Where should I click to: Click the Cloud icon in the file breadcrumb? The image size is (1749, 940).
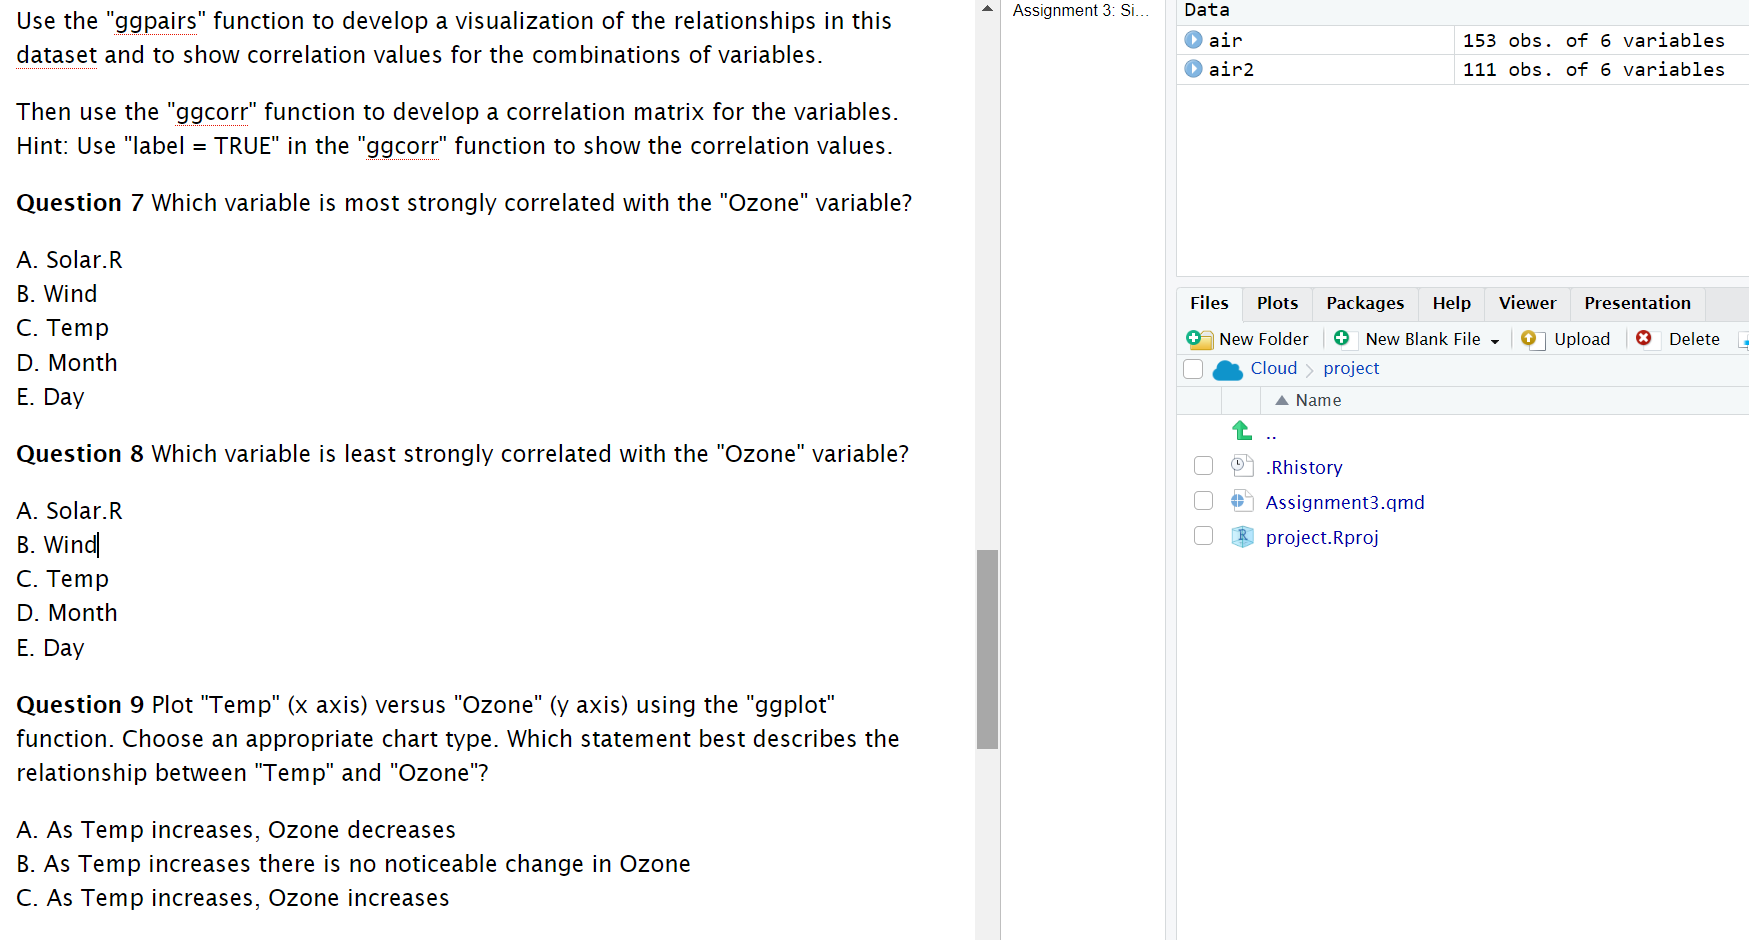click(1227, 369)
